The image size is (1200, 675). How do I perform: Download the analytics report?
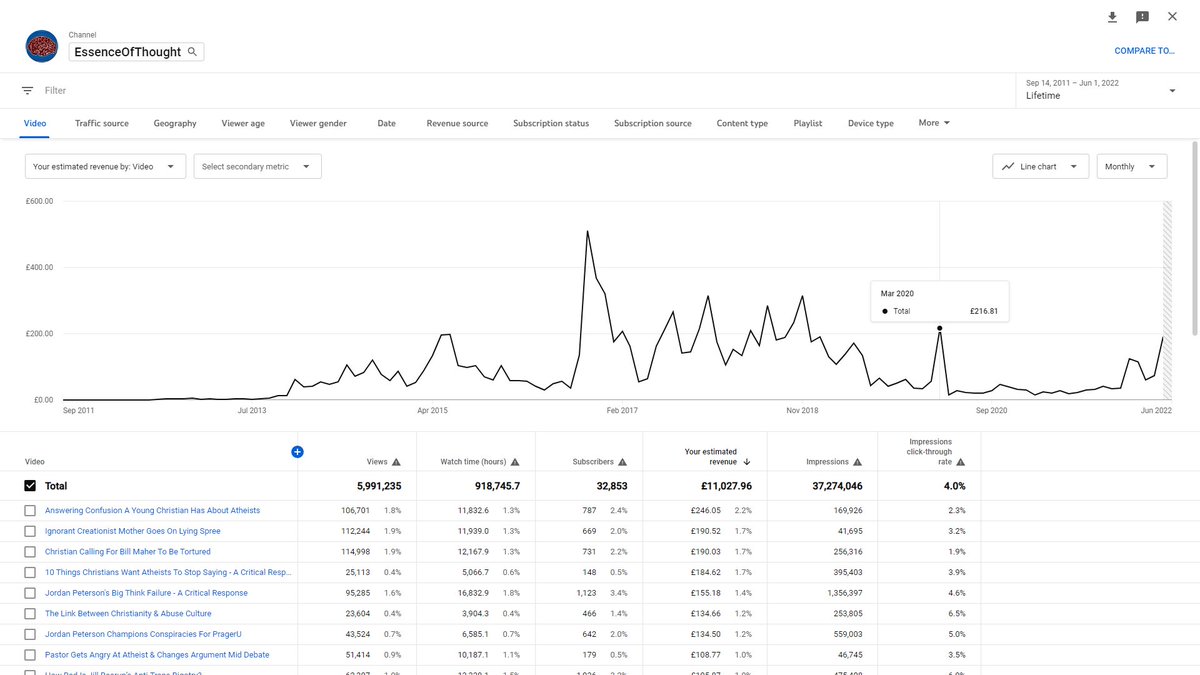[x=1112, y=17]
